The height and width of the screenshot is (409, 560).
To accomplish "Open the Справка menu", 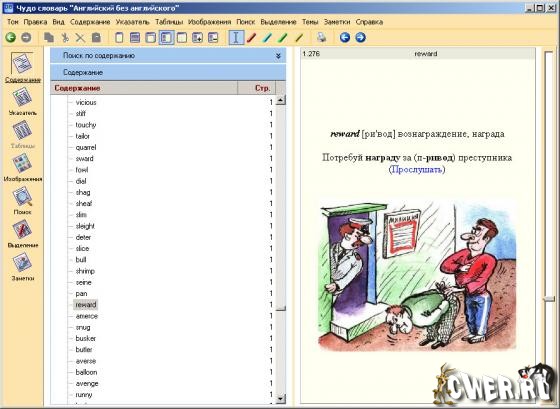I will [x=369, y=22].
